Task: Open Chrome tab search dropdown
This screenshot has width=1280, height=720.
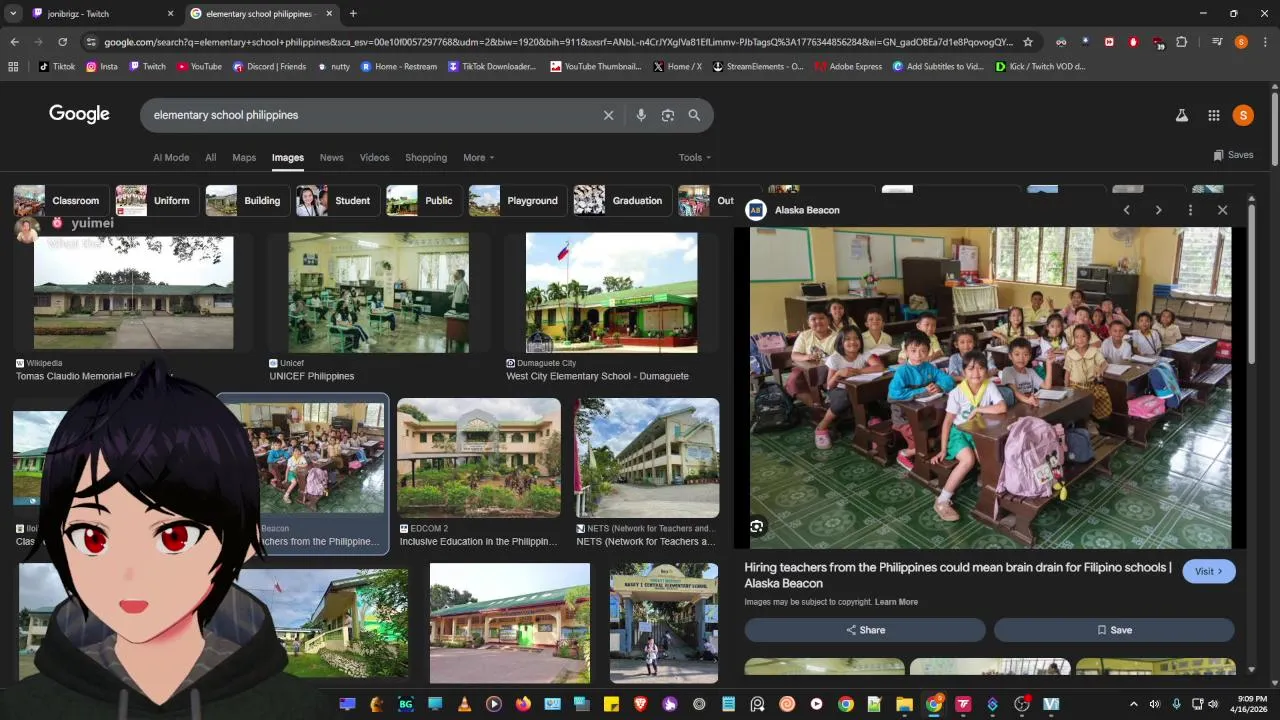Action: tap(13, 13)
